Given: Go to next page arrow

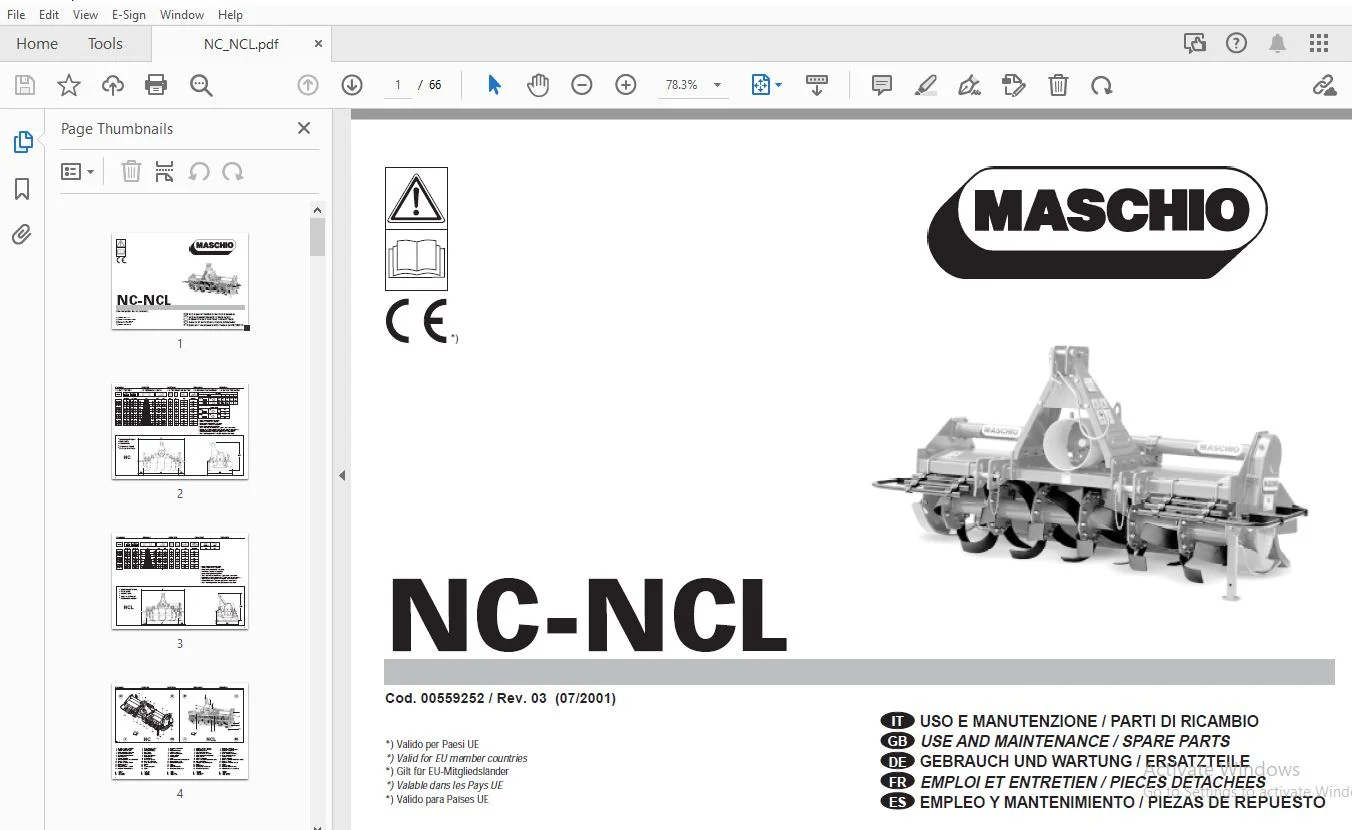Looking at the screenshot, I should pyautogui.click(x=352, y=86).
